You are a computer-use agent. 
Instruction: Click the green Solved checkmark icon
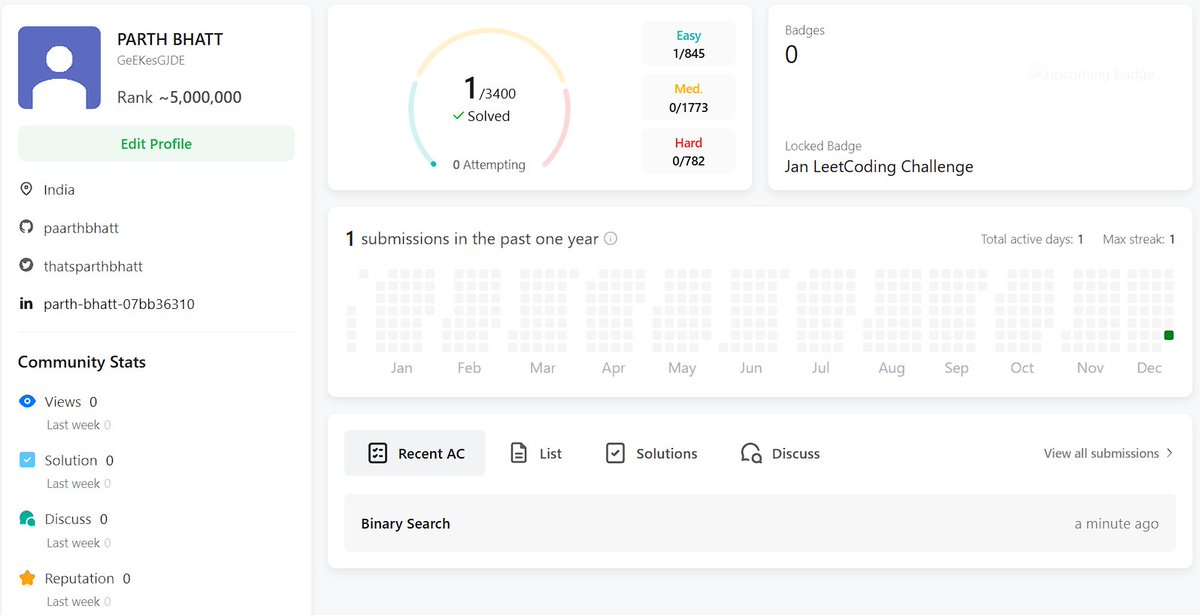pyautogui.click(x=458, y=116)
